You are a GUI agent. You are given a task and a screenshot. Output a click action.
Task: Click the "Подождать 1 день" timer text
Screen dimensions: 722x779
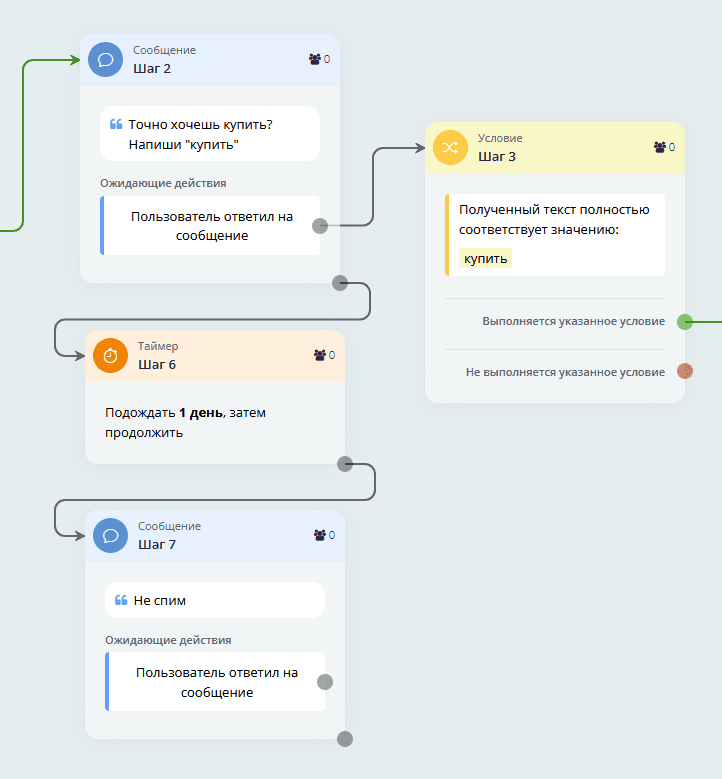coord(185,423)
